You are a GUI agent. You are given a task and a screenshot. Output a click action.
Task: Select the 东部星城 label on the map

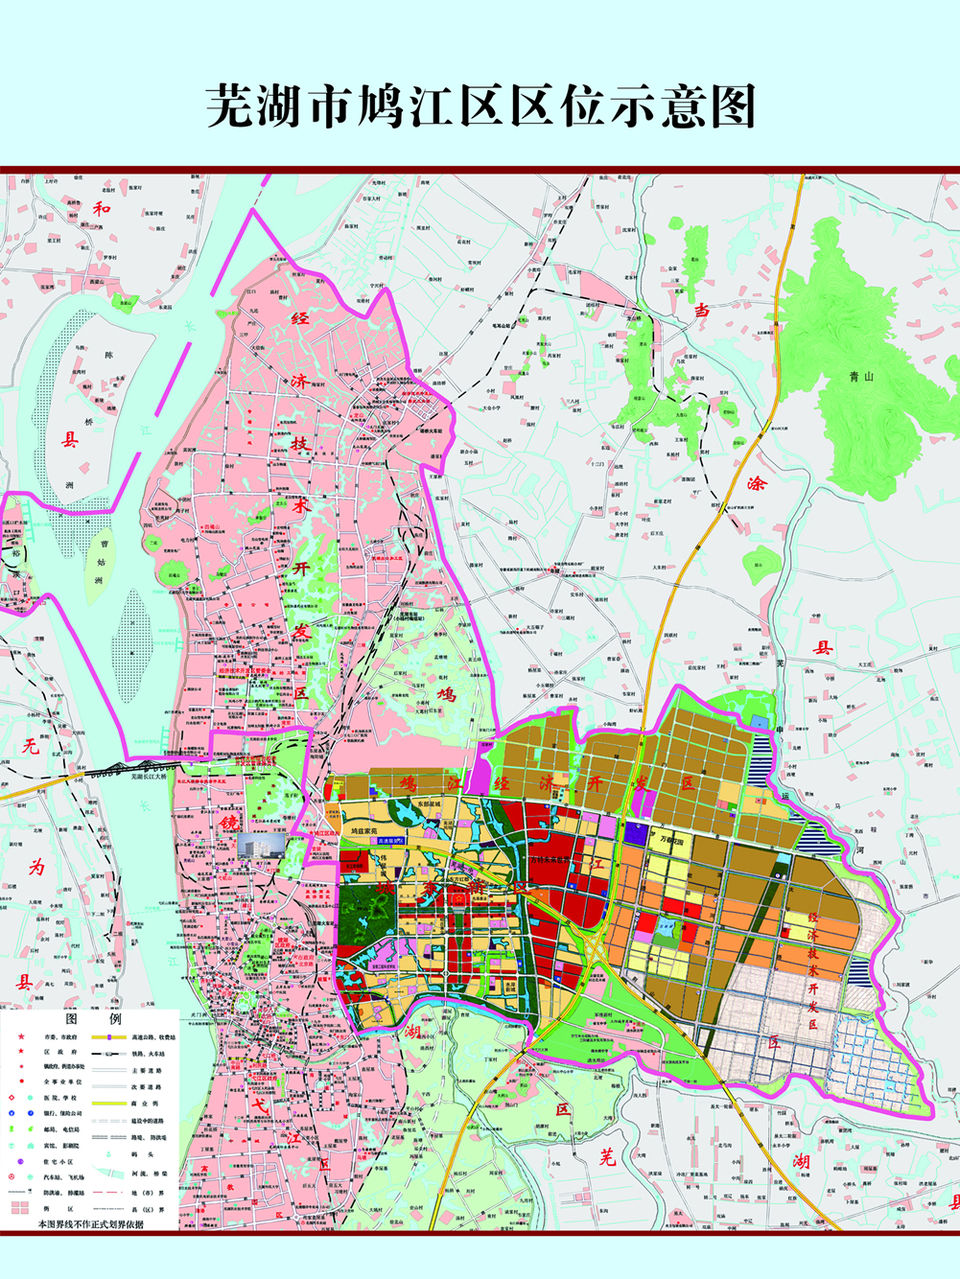[x=428, y=803]
